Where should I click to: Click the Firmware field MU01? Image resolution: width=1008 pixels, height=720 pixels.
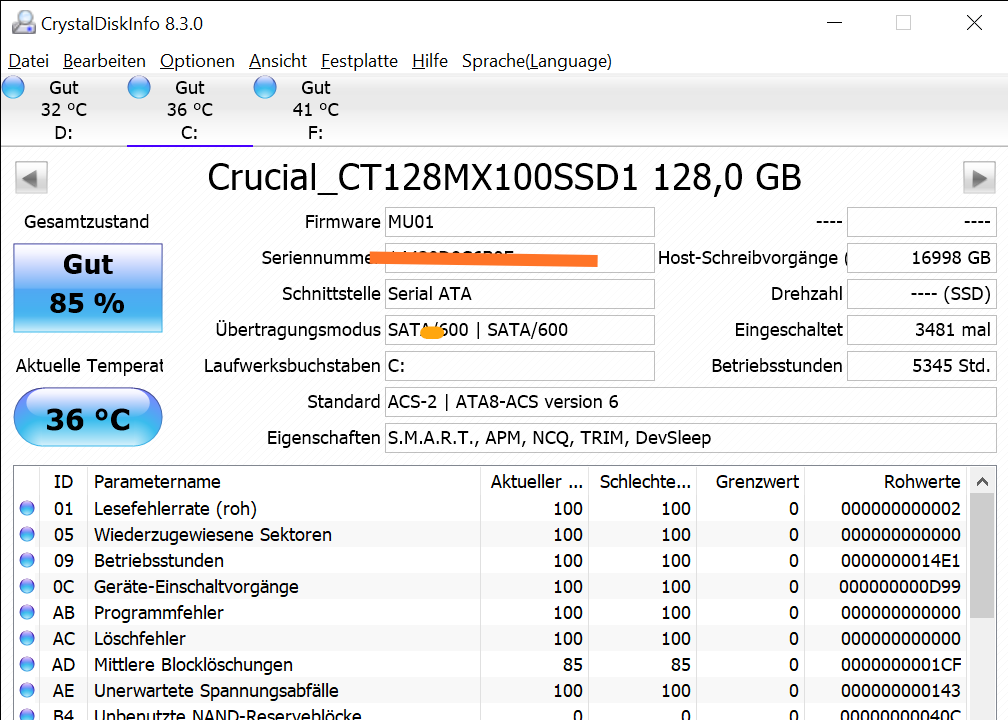519,222
